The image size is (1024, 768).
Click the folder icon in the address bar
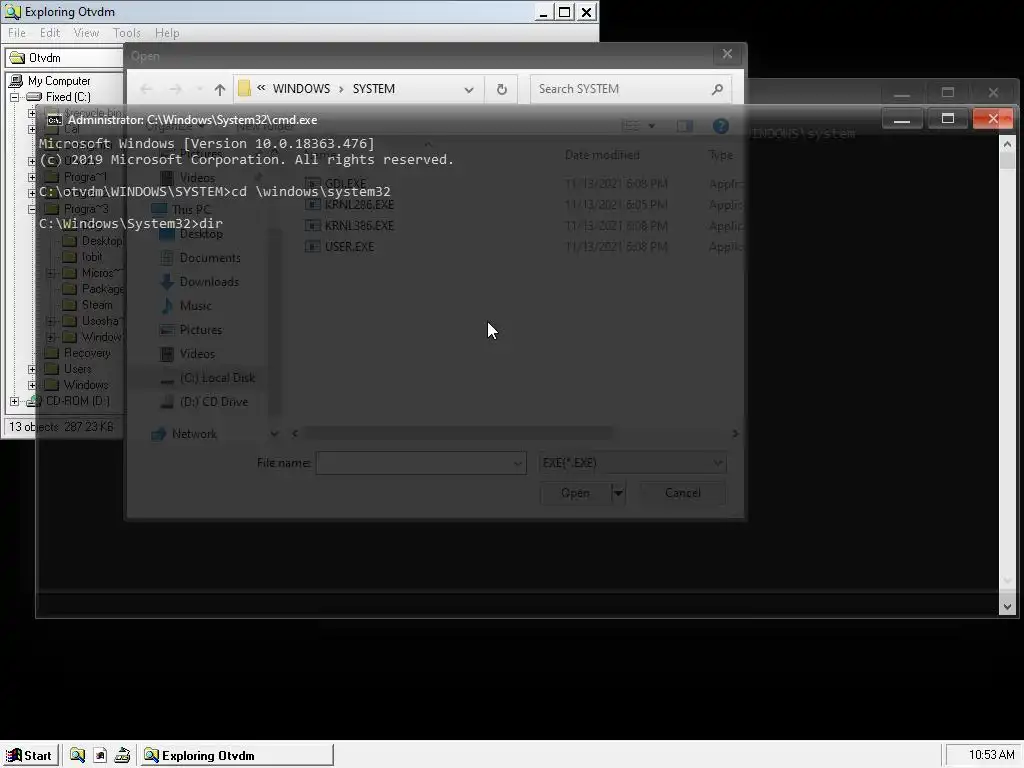tap(244, 88)
